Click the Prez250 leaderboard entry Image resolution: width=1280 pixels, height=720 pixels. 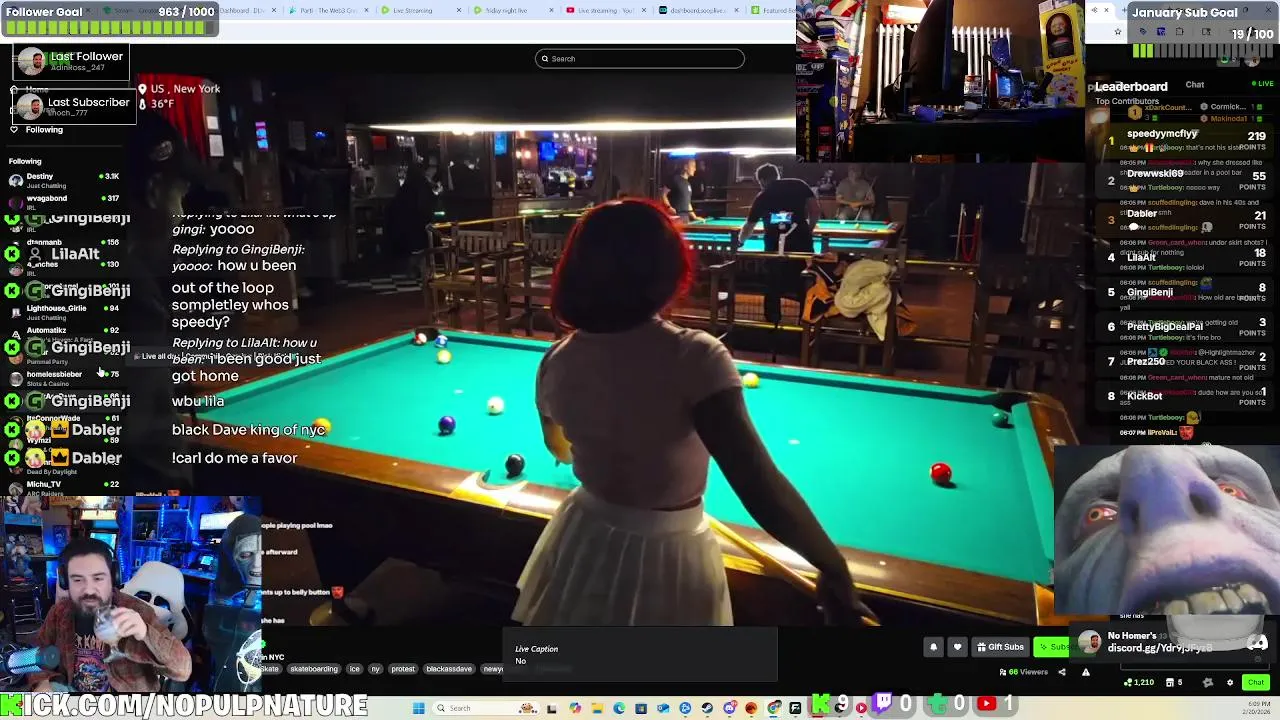tap(1185, 361)
